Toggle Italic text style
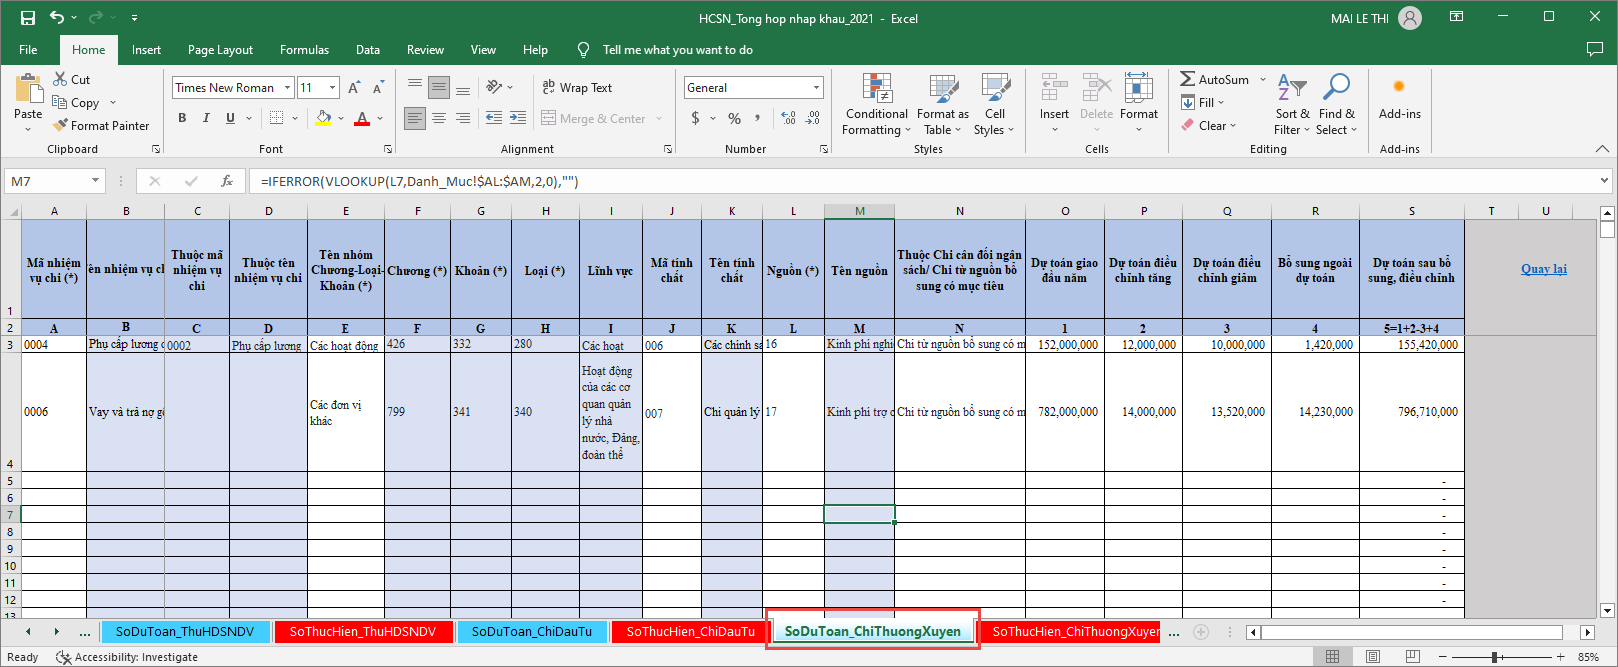Screen dimensions: 1618x667 click(206, 118)
